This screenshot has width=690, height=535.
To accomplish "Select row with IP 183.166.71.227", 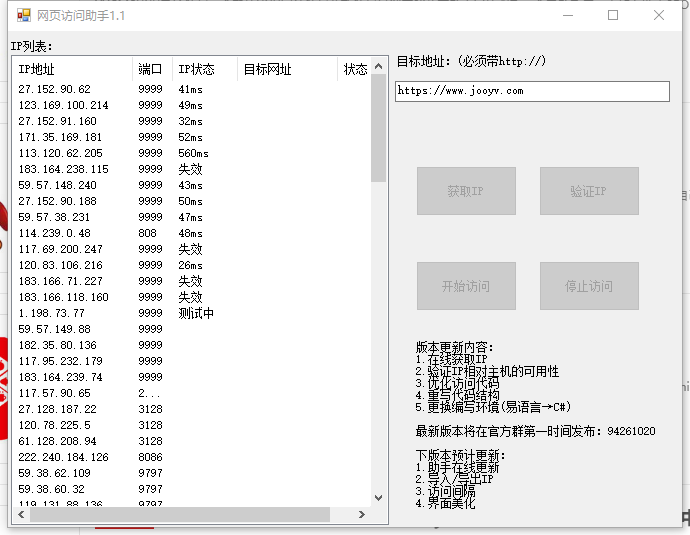I will click(x=192, y=281).
